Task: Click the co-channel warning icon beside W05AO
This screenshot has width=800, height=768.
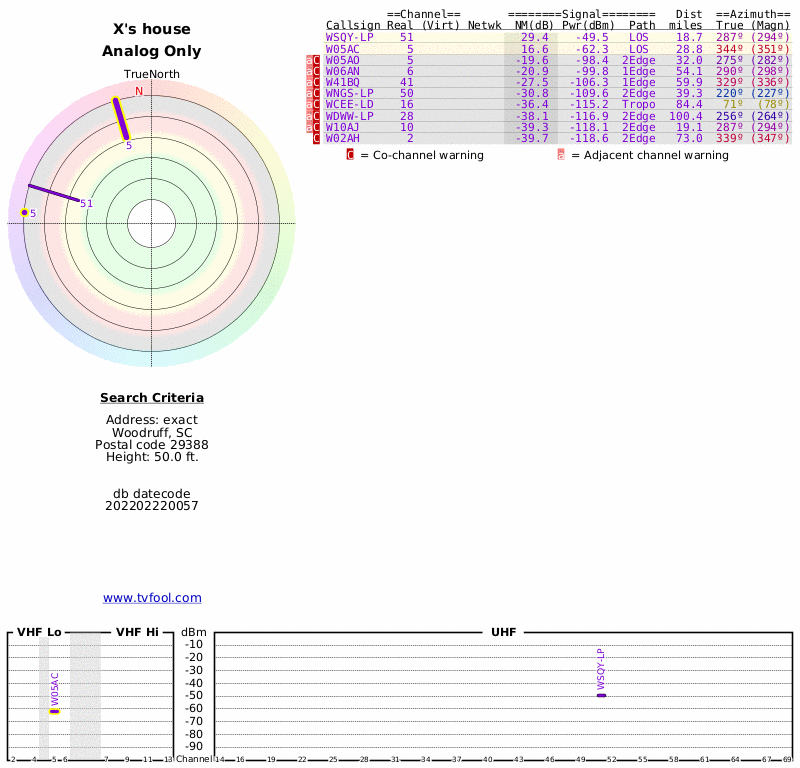Action: 317,60
